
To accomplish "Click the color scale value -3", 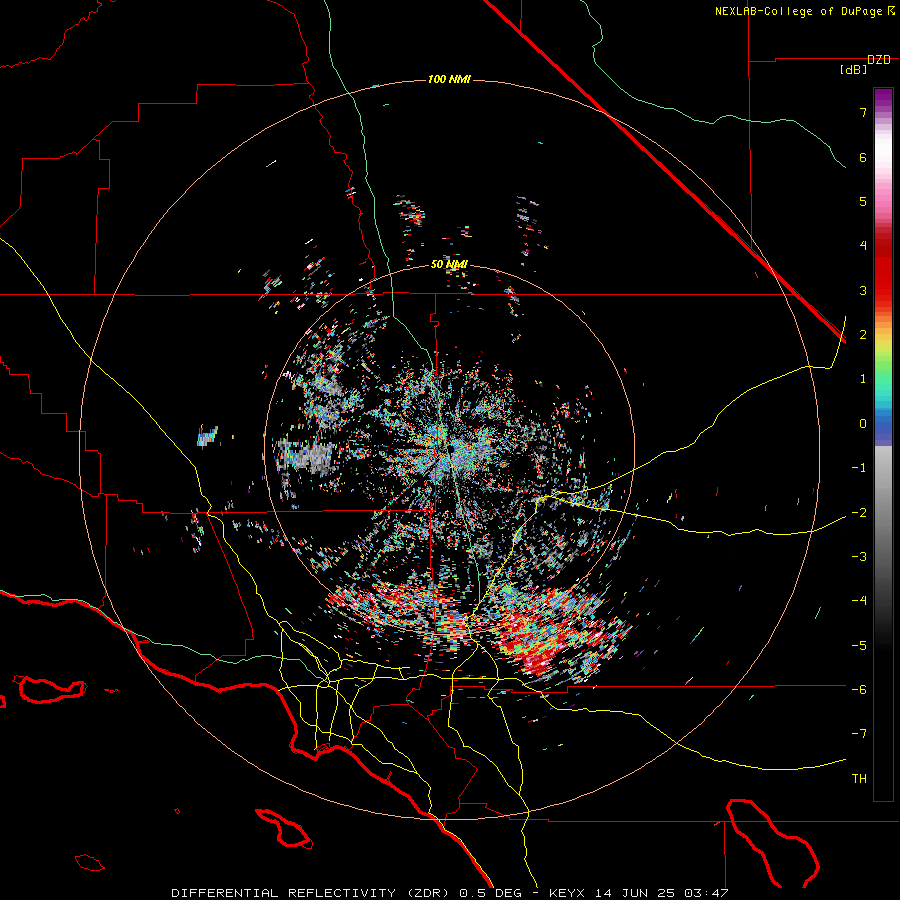I will click(x=859, y=556).
